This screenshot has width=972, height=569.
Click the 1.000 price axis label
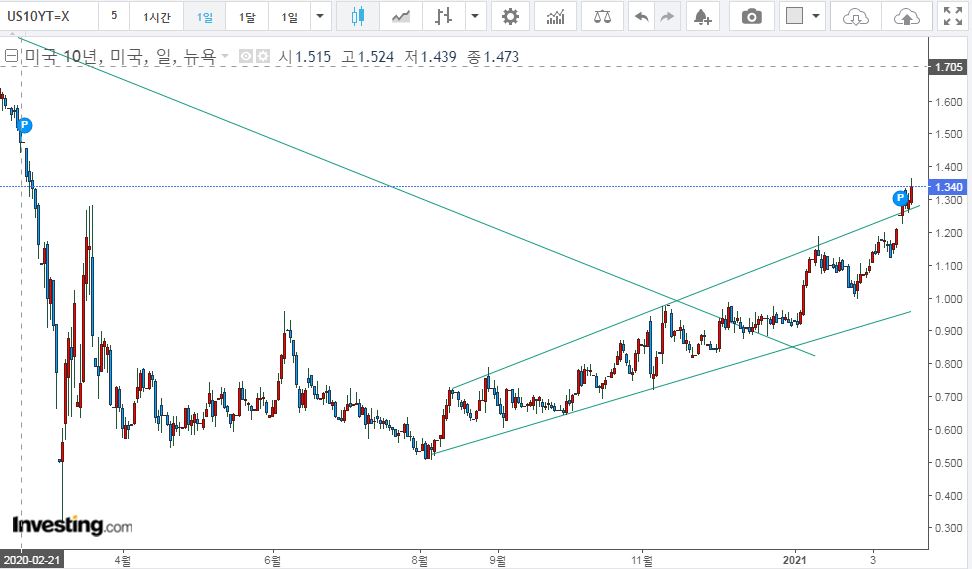point(949,298)
